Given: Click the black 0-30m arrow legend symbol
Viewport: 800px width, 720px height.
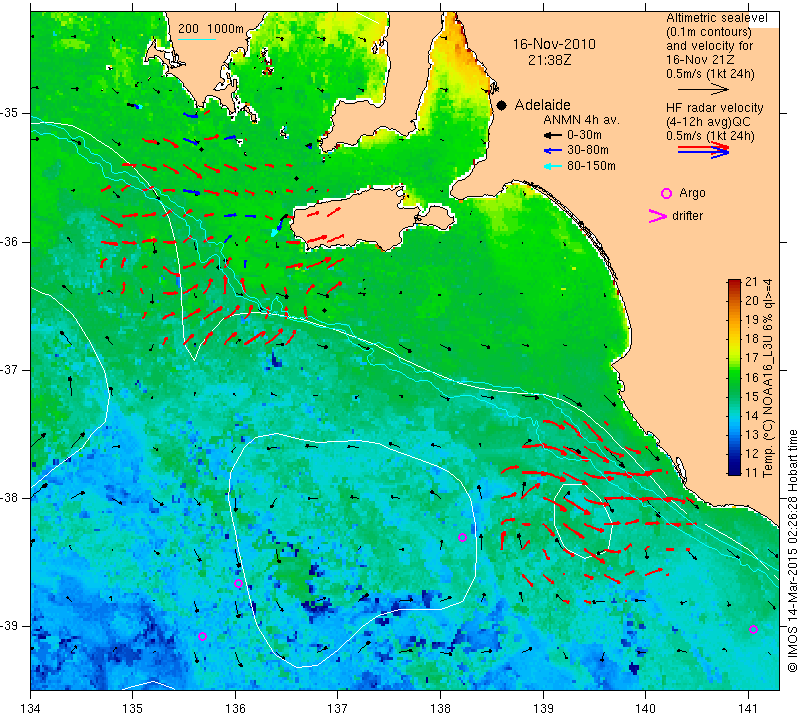Looking at the screenshot, I should click(552, 136).
